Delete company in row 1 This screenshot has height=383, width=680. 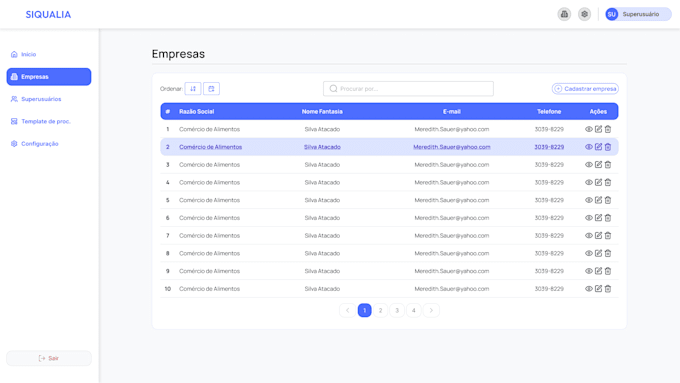(x=608, y=129)
